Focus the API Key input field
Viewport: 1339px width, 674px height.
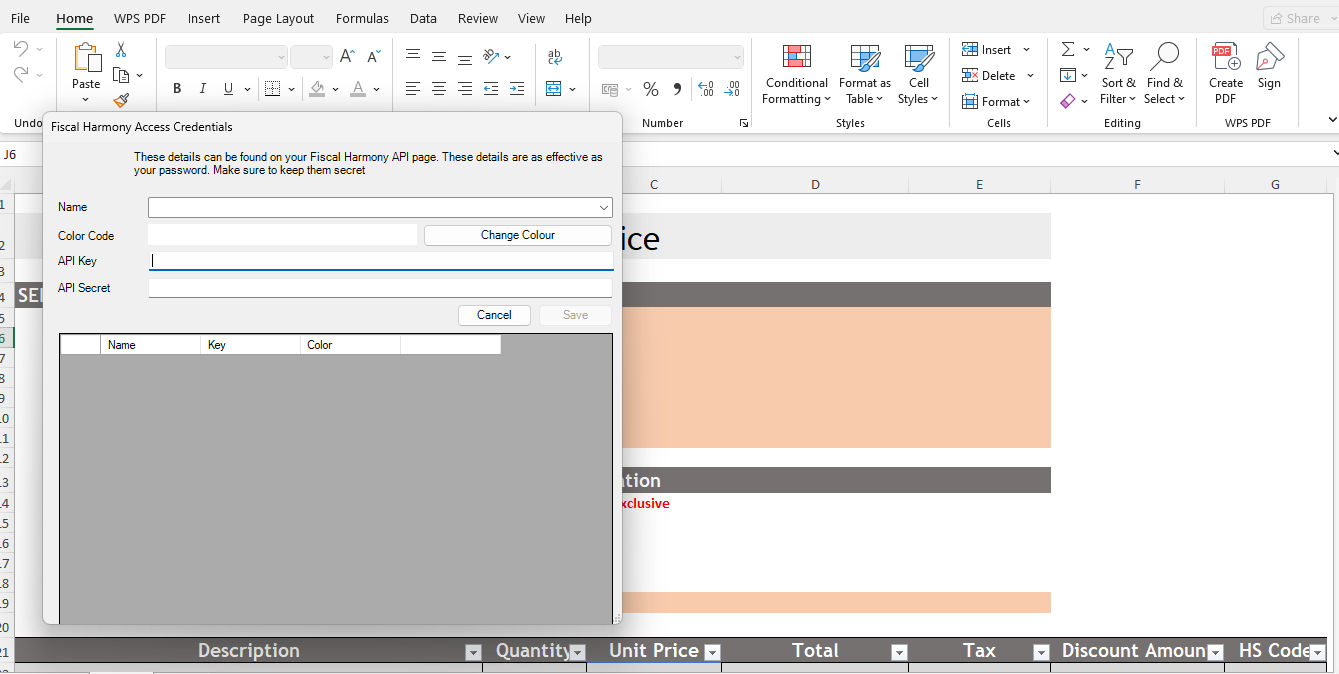click(380, 261)
